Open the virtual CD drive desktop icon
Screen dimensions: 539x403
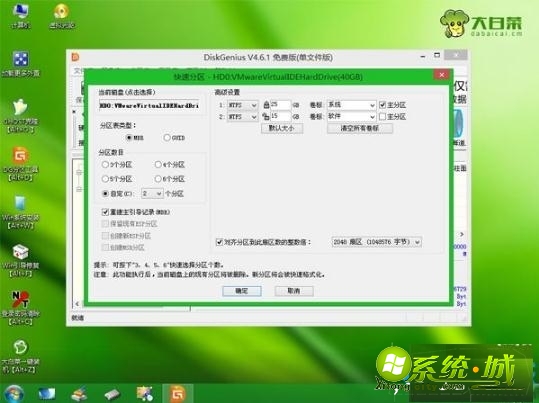62,15
